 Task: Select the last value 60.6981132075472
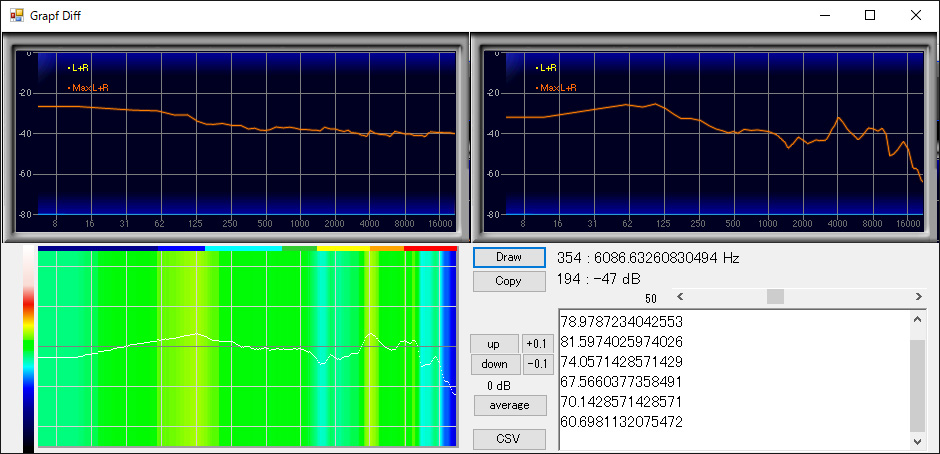[x=621, y=422]
